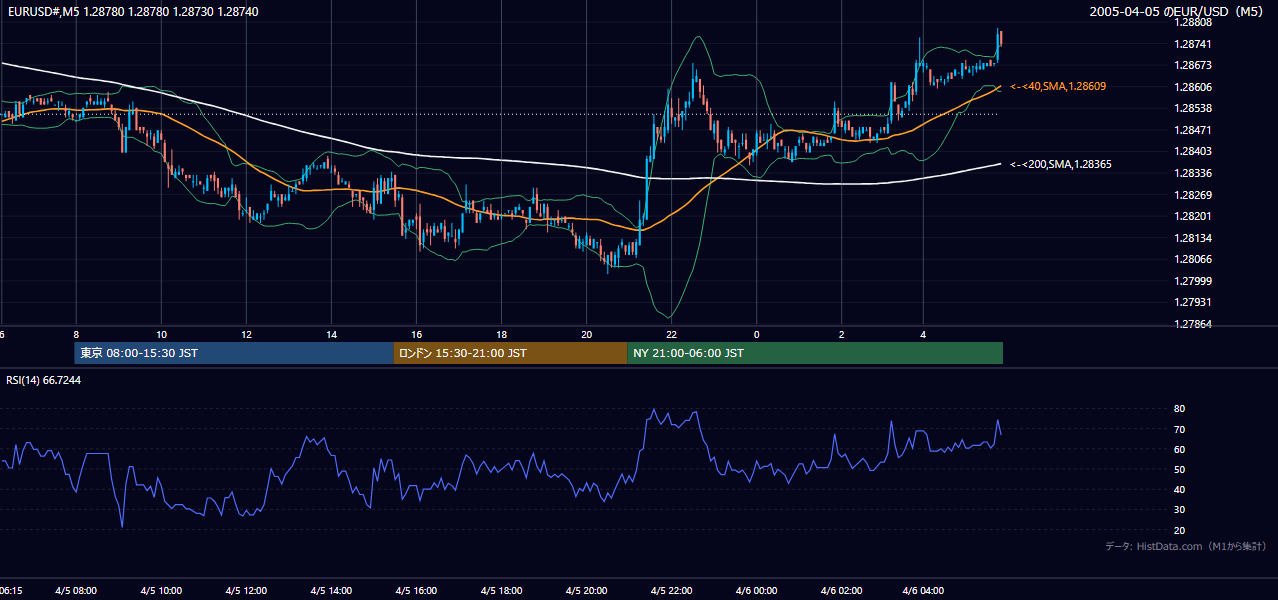The height and width of the screenshot is (600, 1278).
Task: Click the RSI 70 level label
Action: coord(1179,429)
